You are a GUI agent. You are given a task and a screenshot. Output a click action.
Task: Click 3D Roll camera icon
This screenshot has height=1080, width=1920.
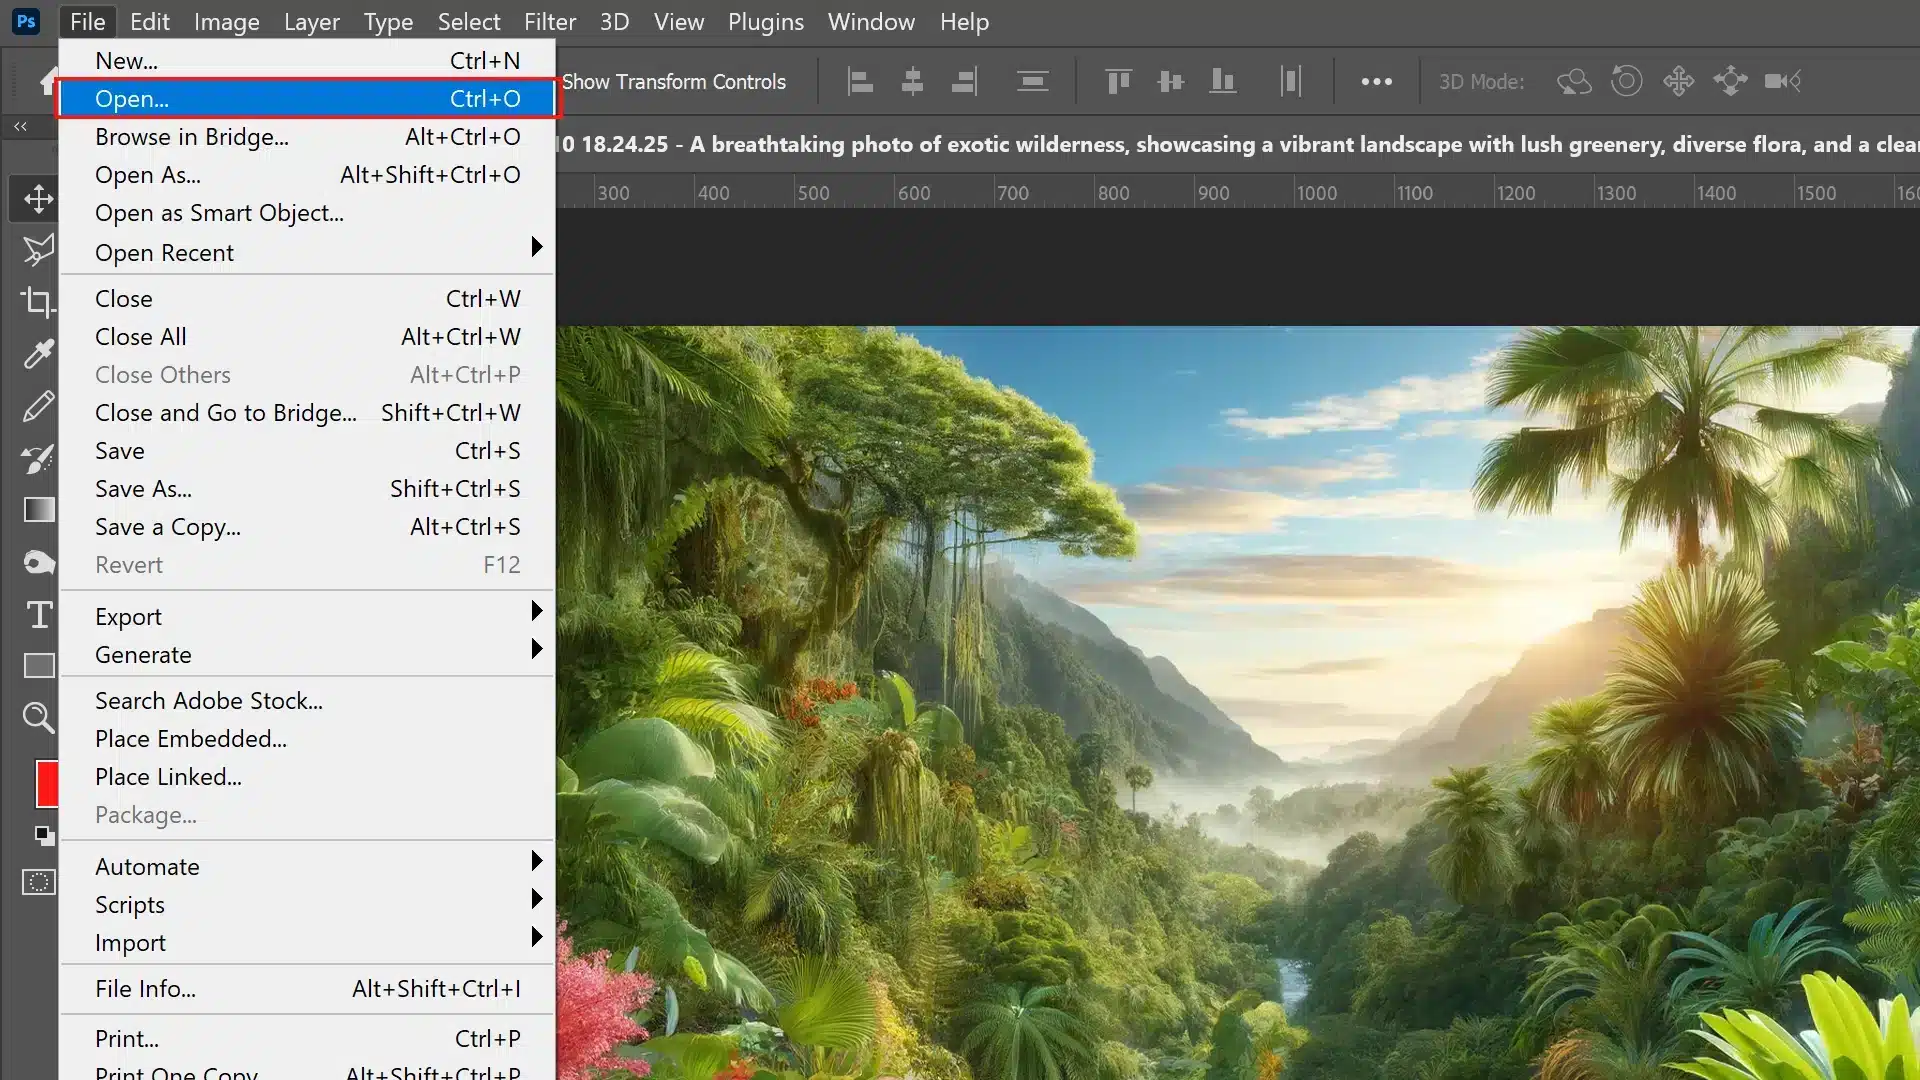click(1627, 81)
